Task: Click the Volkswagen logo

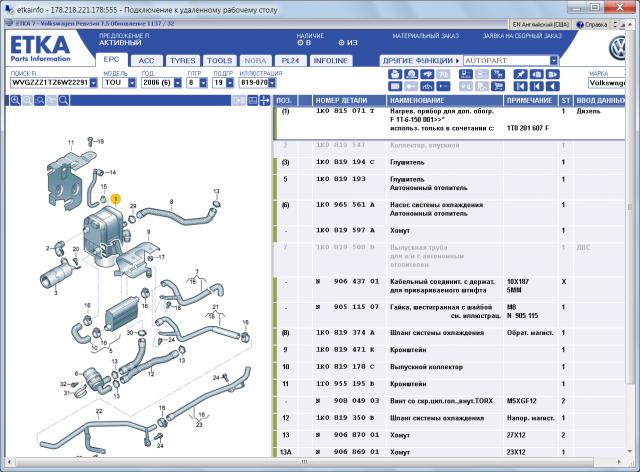Action: click(618, 48)
